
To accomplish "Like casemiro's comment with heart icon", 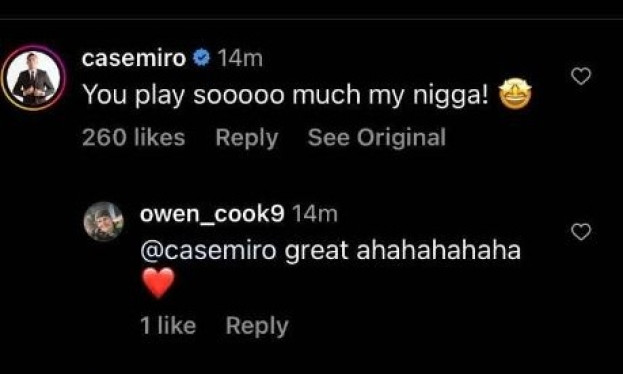I will (581, 76).
